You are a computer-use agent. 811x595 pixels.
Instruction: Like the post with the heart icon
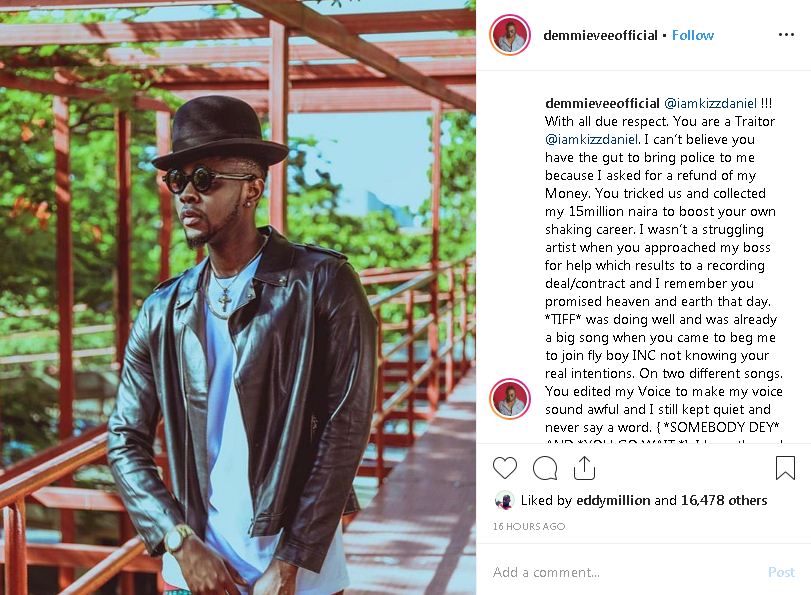(505, 468)
